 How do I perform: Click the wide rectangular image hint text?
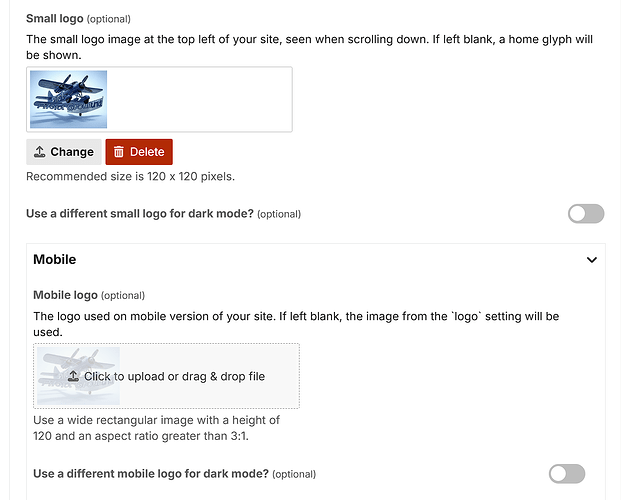click(156, 428)
